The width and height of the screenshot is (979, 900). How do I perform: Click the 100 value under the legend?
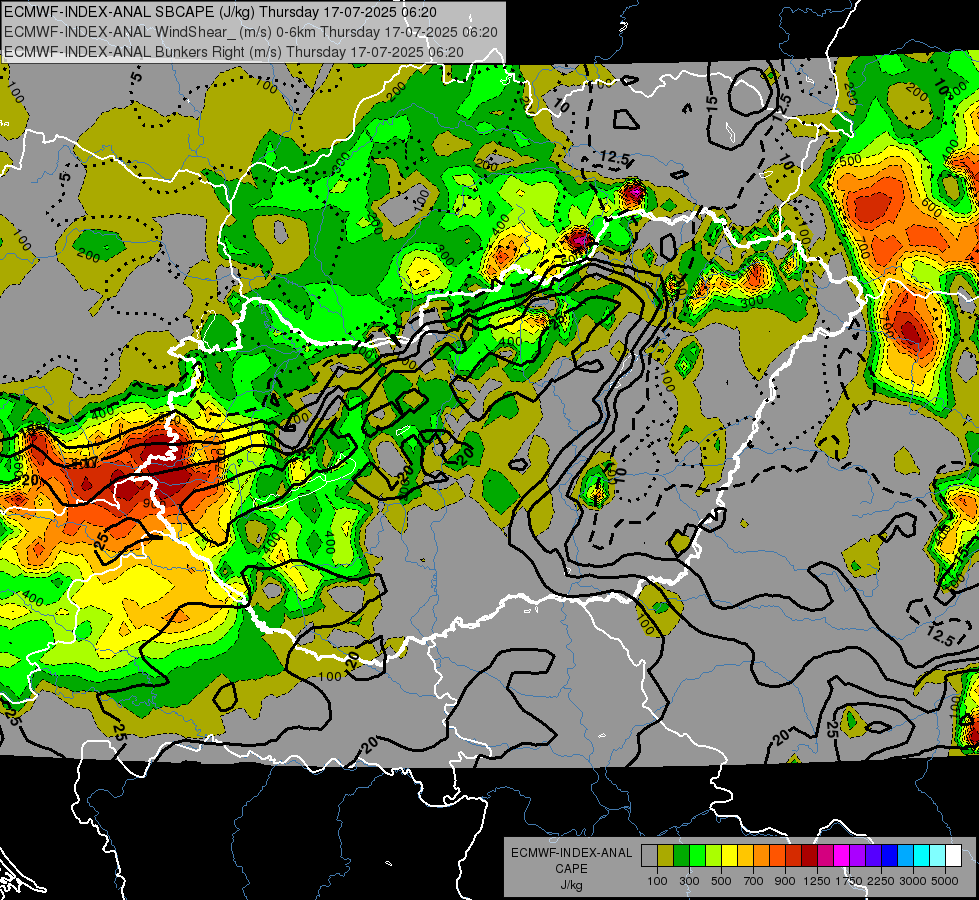[657, 881]
